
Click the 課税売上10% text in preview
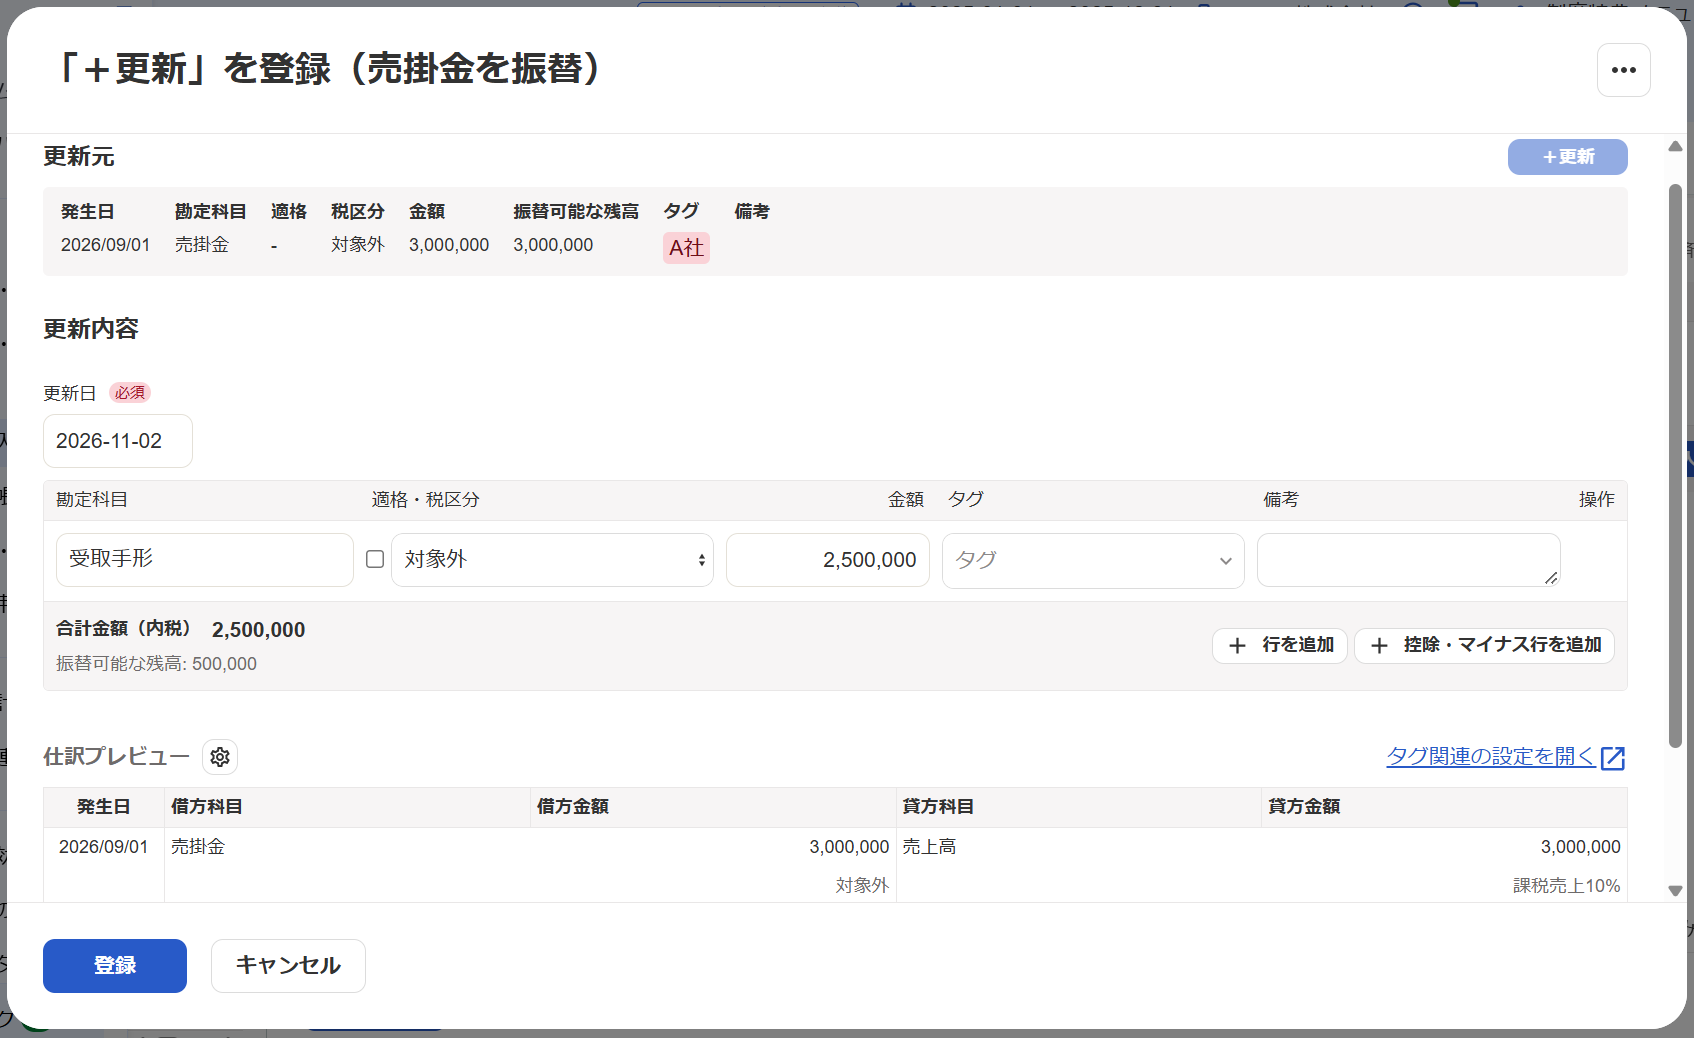[x=1566, y=886]
